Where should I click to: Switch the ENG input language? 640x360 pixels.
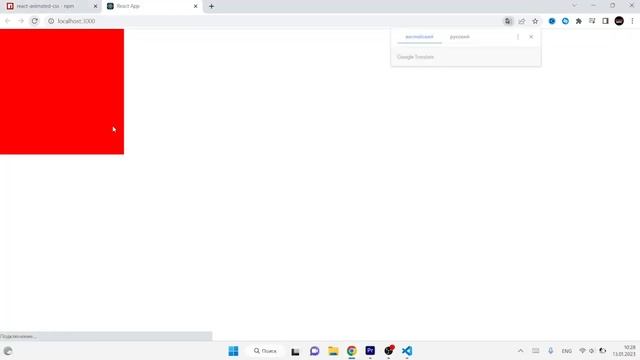click(x=567, y=351)
